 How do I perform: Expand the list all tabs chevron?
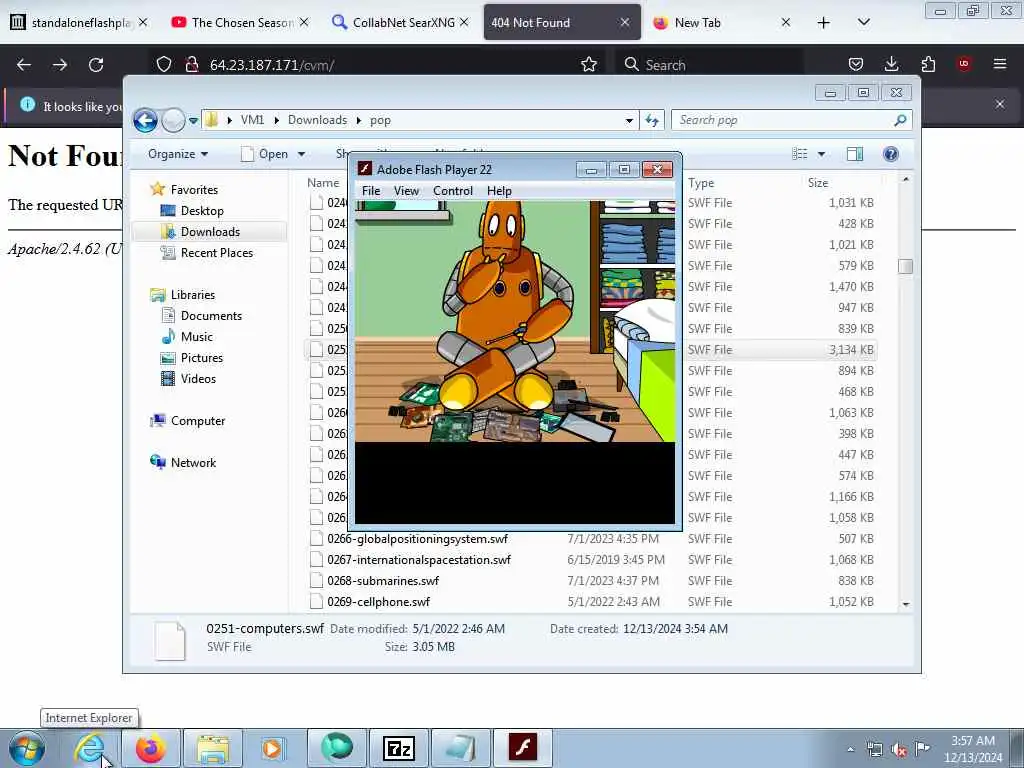[x=863, y=22]
